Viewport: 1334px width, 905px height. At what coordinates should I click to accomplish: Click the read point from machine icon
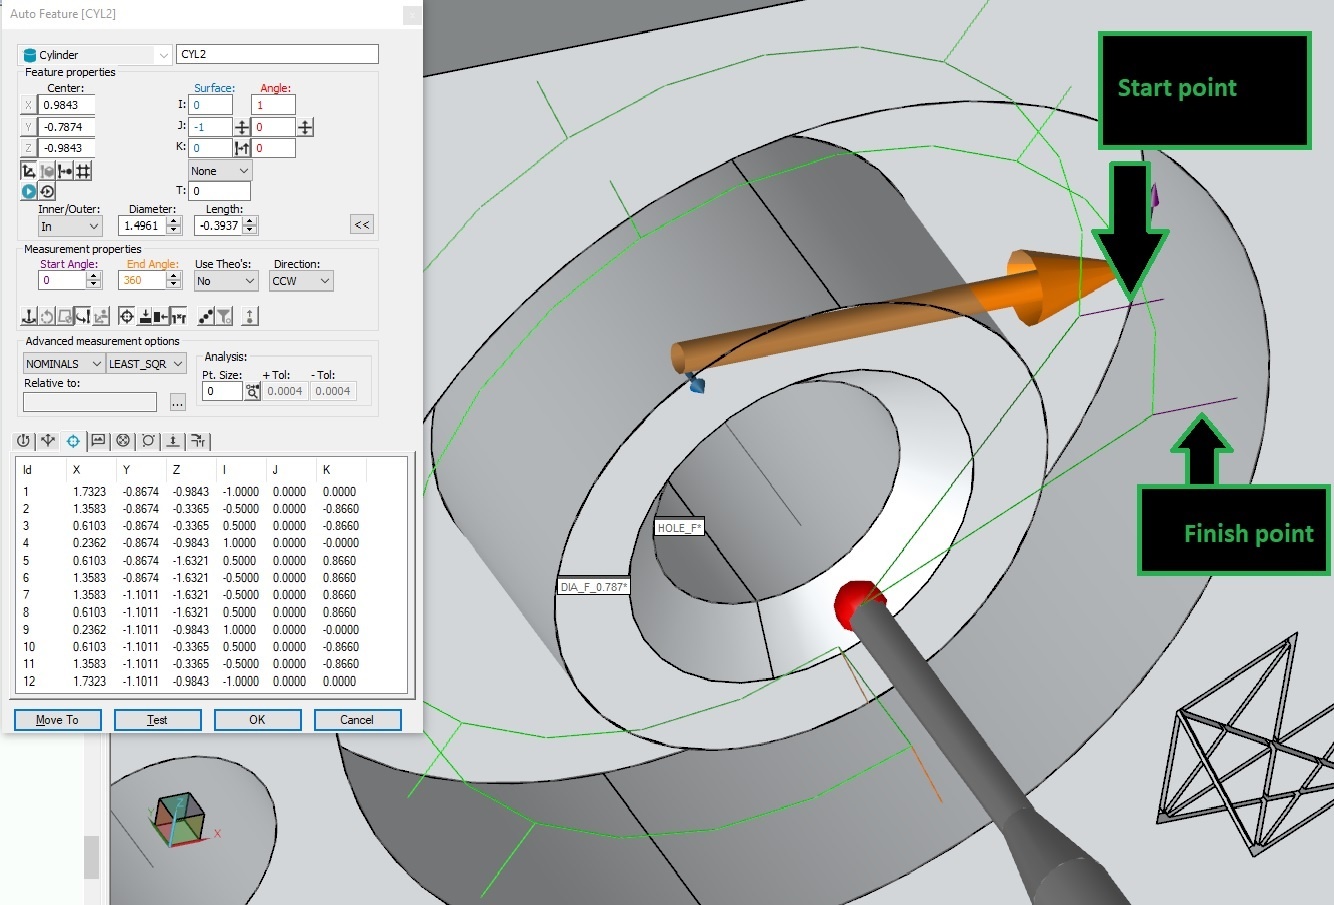tap(65, 171)
